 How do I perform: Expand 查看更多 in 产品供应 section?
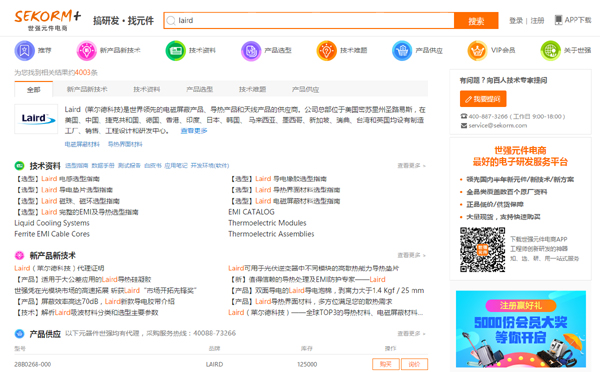pyautogui.click(x=411, y=334)
